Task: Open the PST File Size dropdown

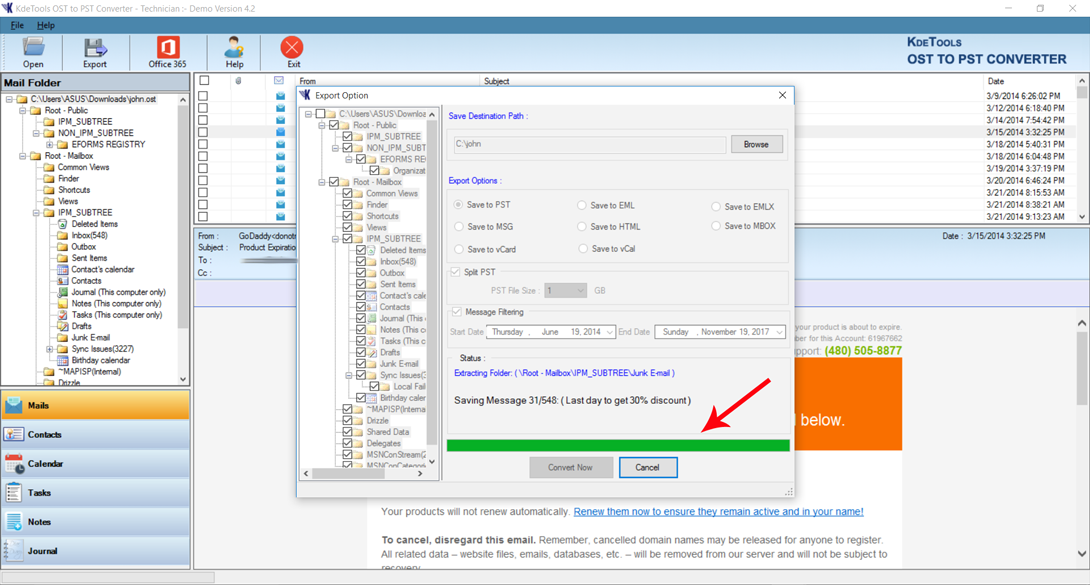Action: (x=578, y=291)
